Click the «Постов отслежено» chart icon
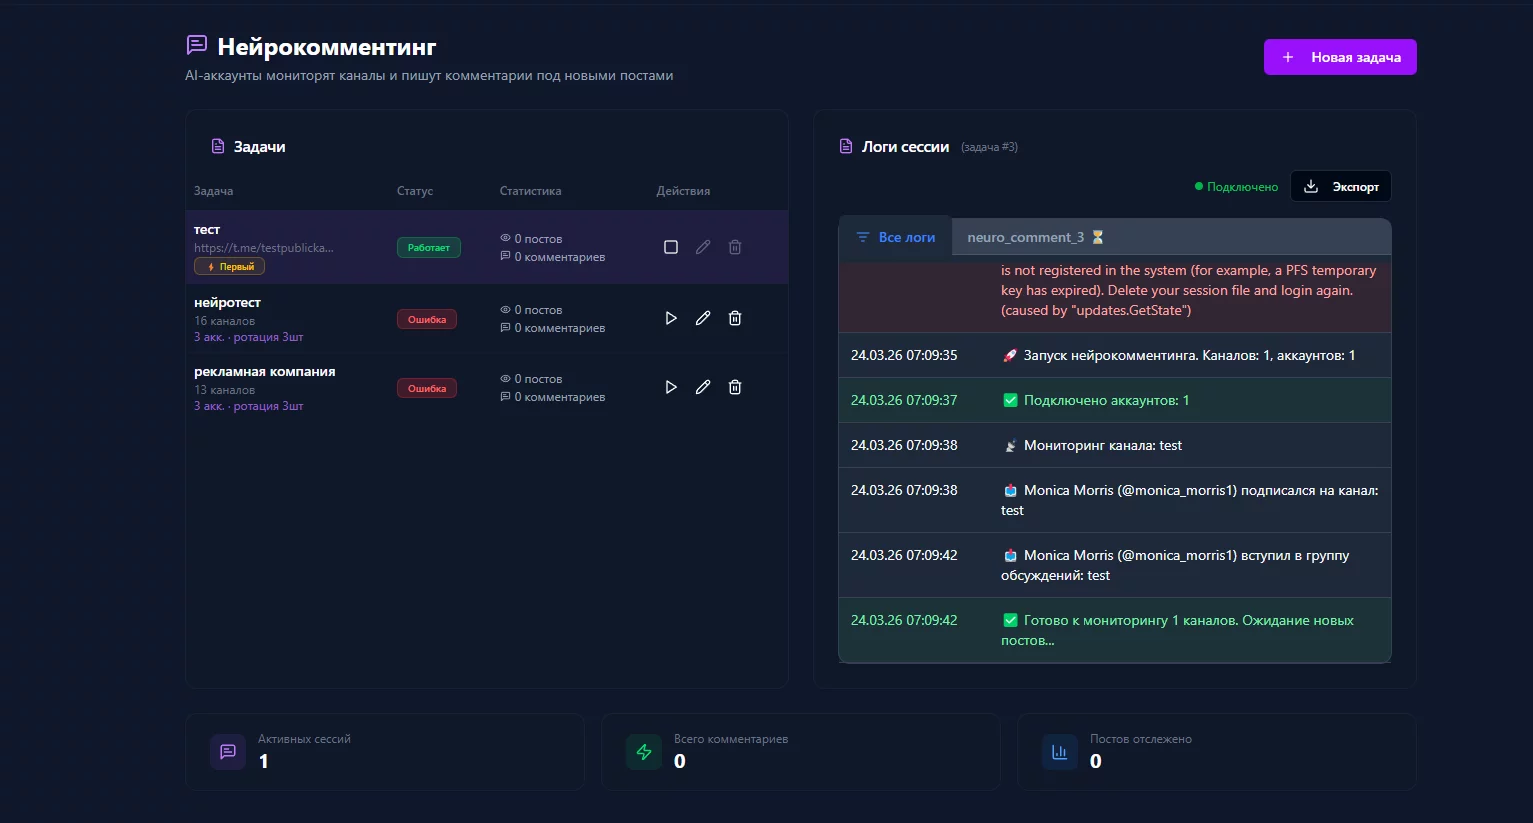This screenshot has width=1533, height=823. point(1060,752)
